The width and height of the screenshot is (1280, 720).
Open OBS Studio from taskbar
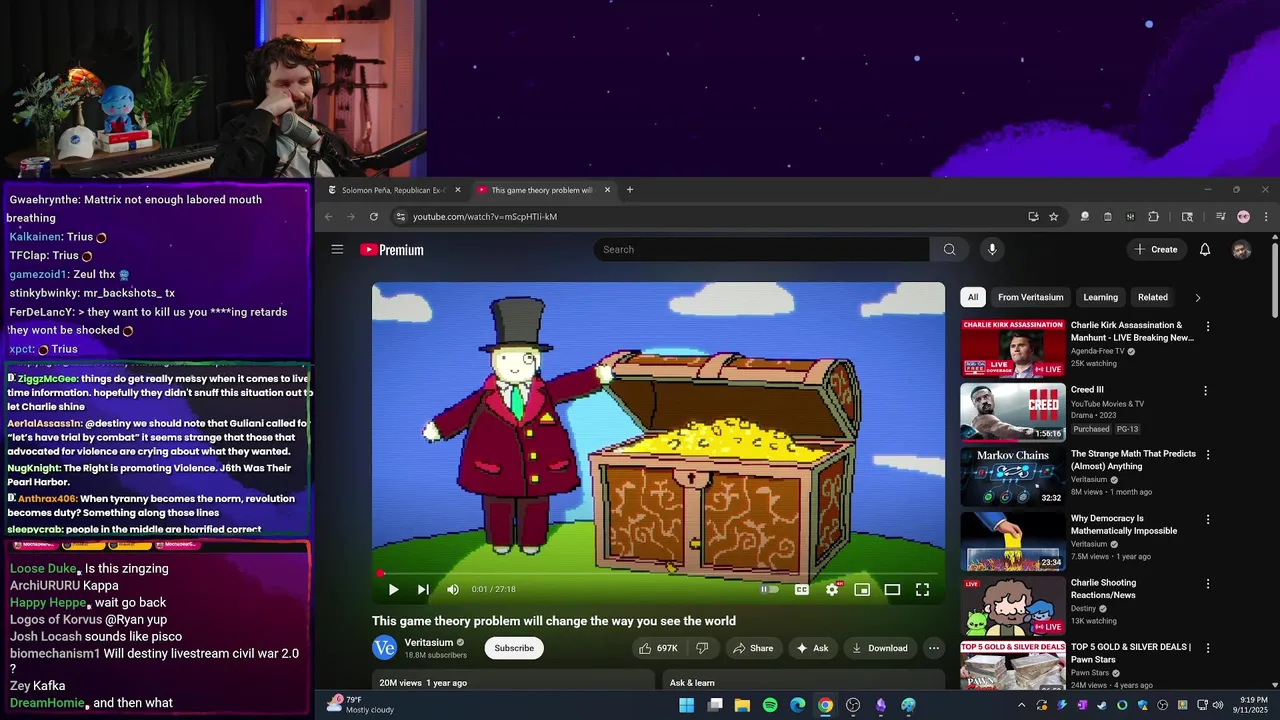coord(853,705)
